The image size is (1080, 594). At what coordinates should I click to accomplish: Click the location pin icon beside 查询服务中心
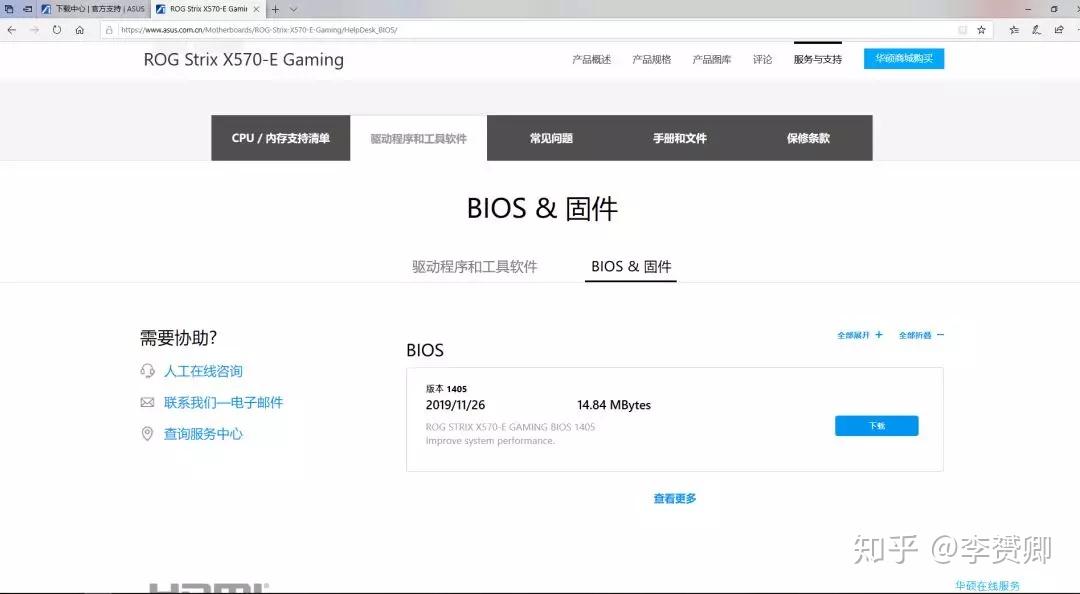[147, 433]
